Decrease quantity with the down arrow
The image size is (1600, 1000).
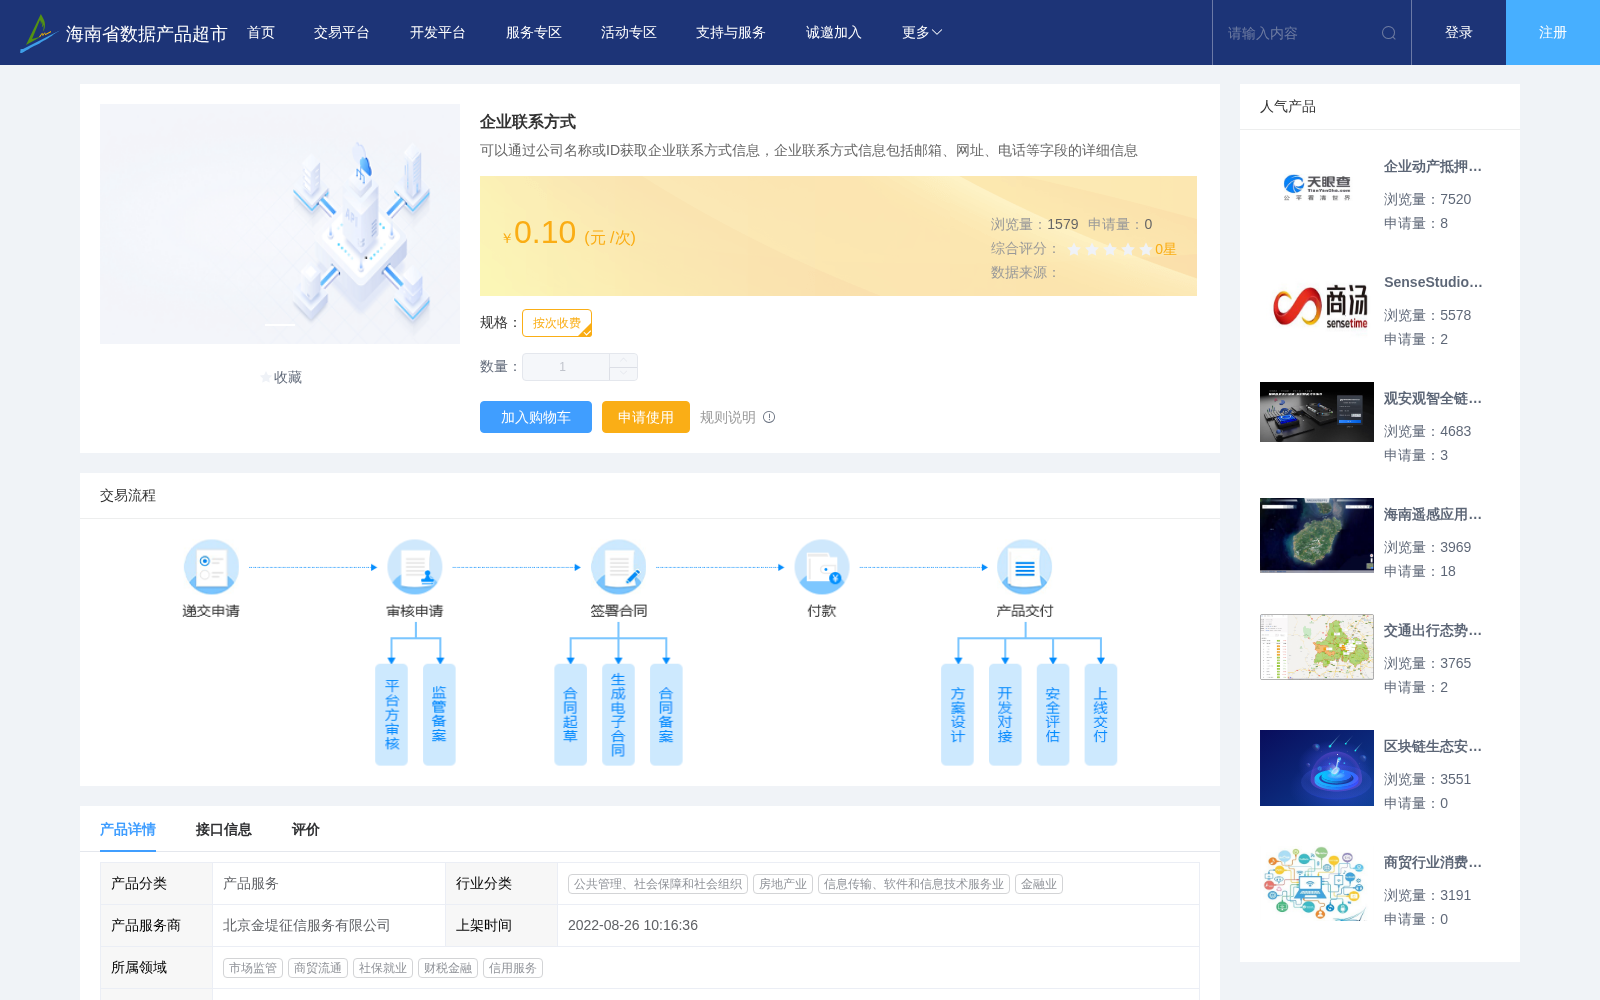tap(623, 374)
